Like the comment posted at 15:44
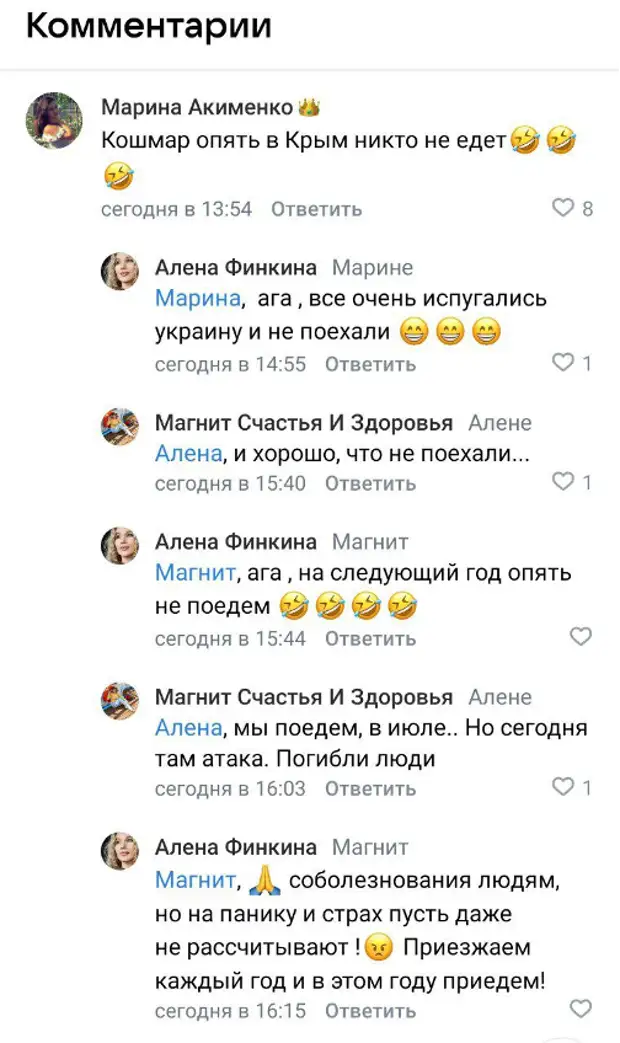 click(x=580, y=637)
